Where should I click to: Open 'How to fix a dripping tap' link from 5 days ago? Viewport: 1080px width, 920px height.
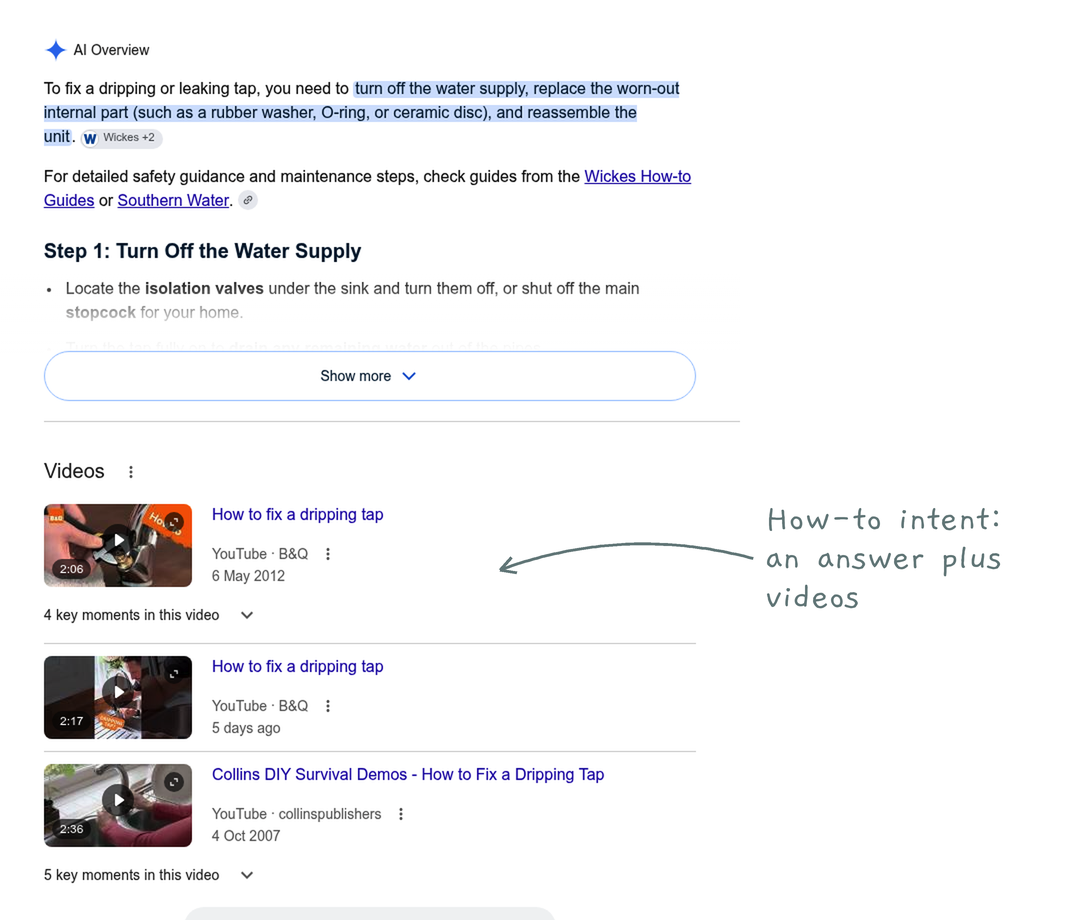[298, 667]
